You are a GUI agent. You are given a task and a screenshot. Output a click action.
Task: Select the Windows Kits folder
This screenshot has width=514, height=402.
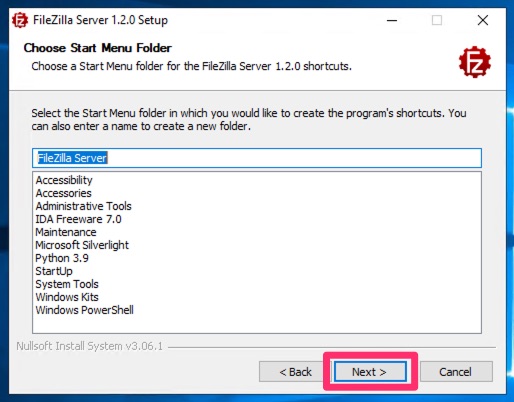(67, 297)
